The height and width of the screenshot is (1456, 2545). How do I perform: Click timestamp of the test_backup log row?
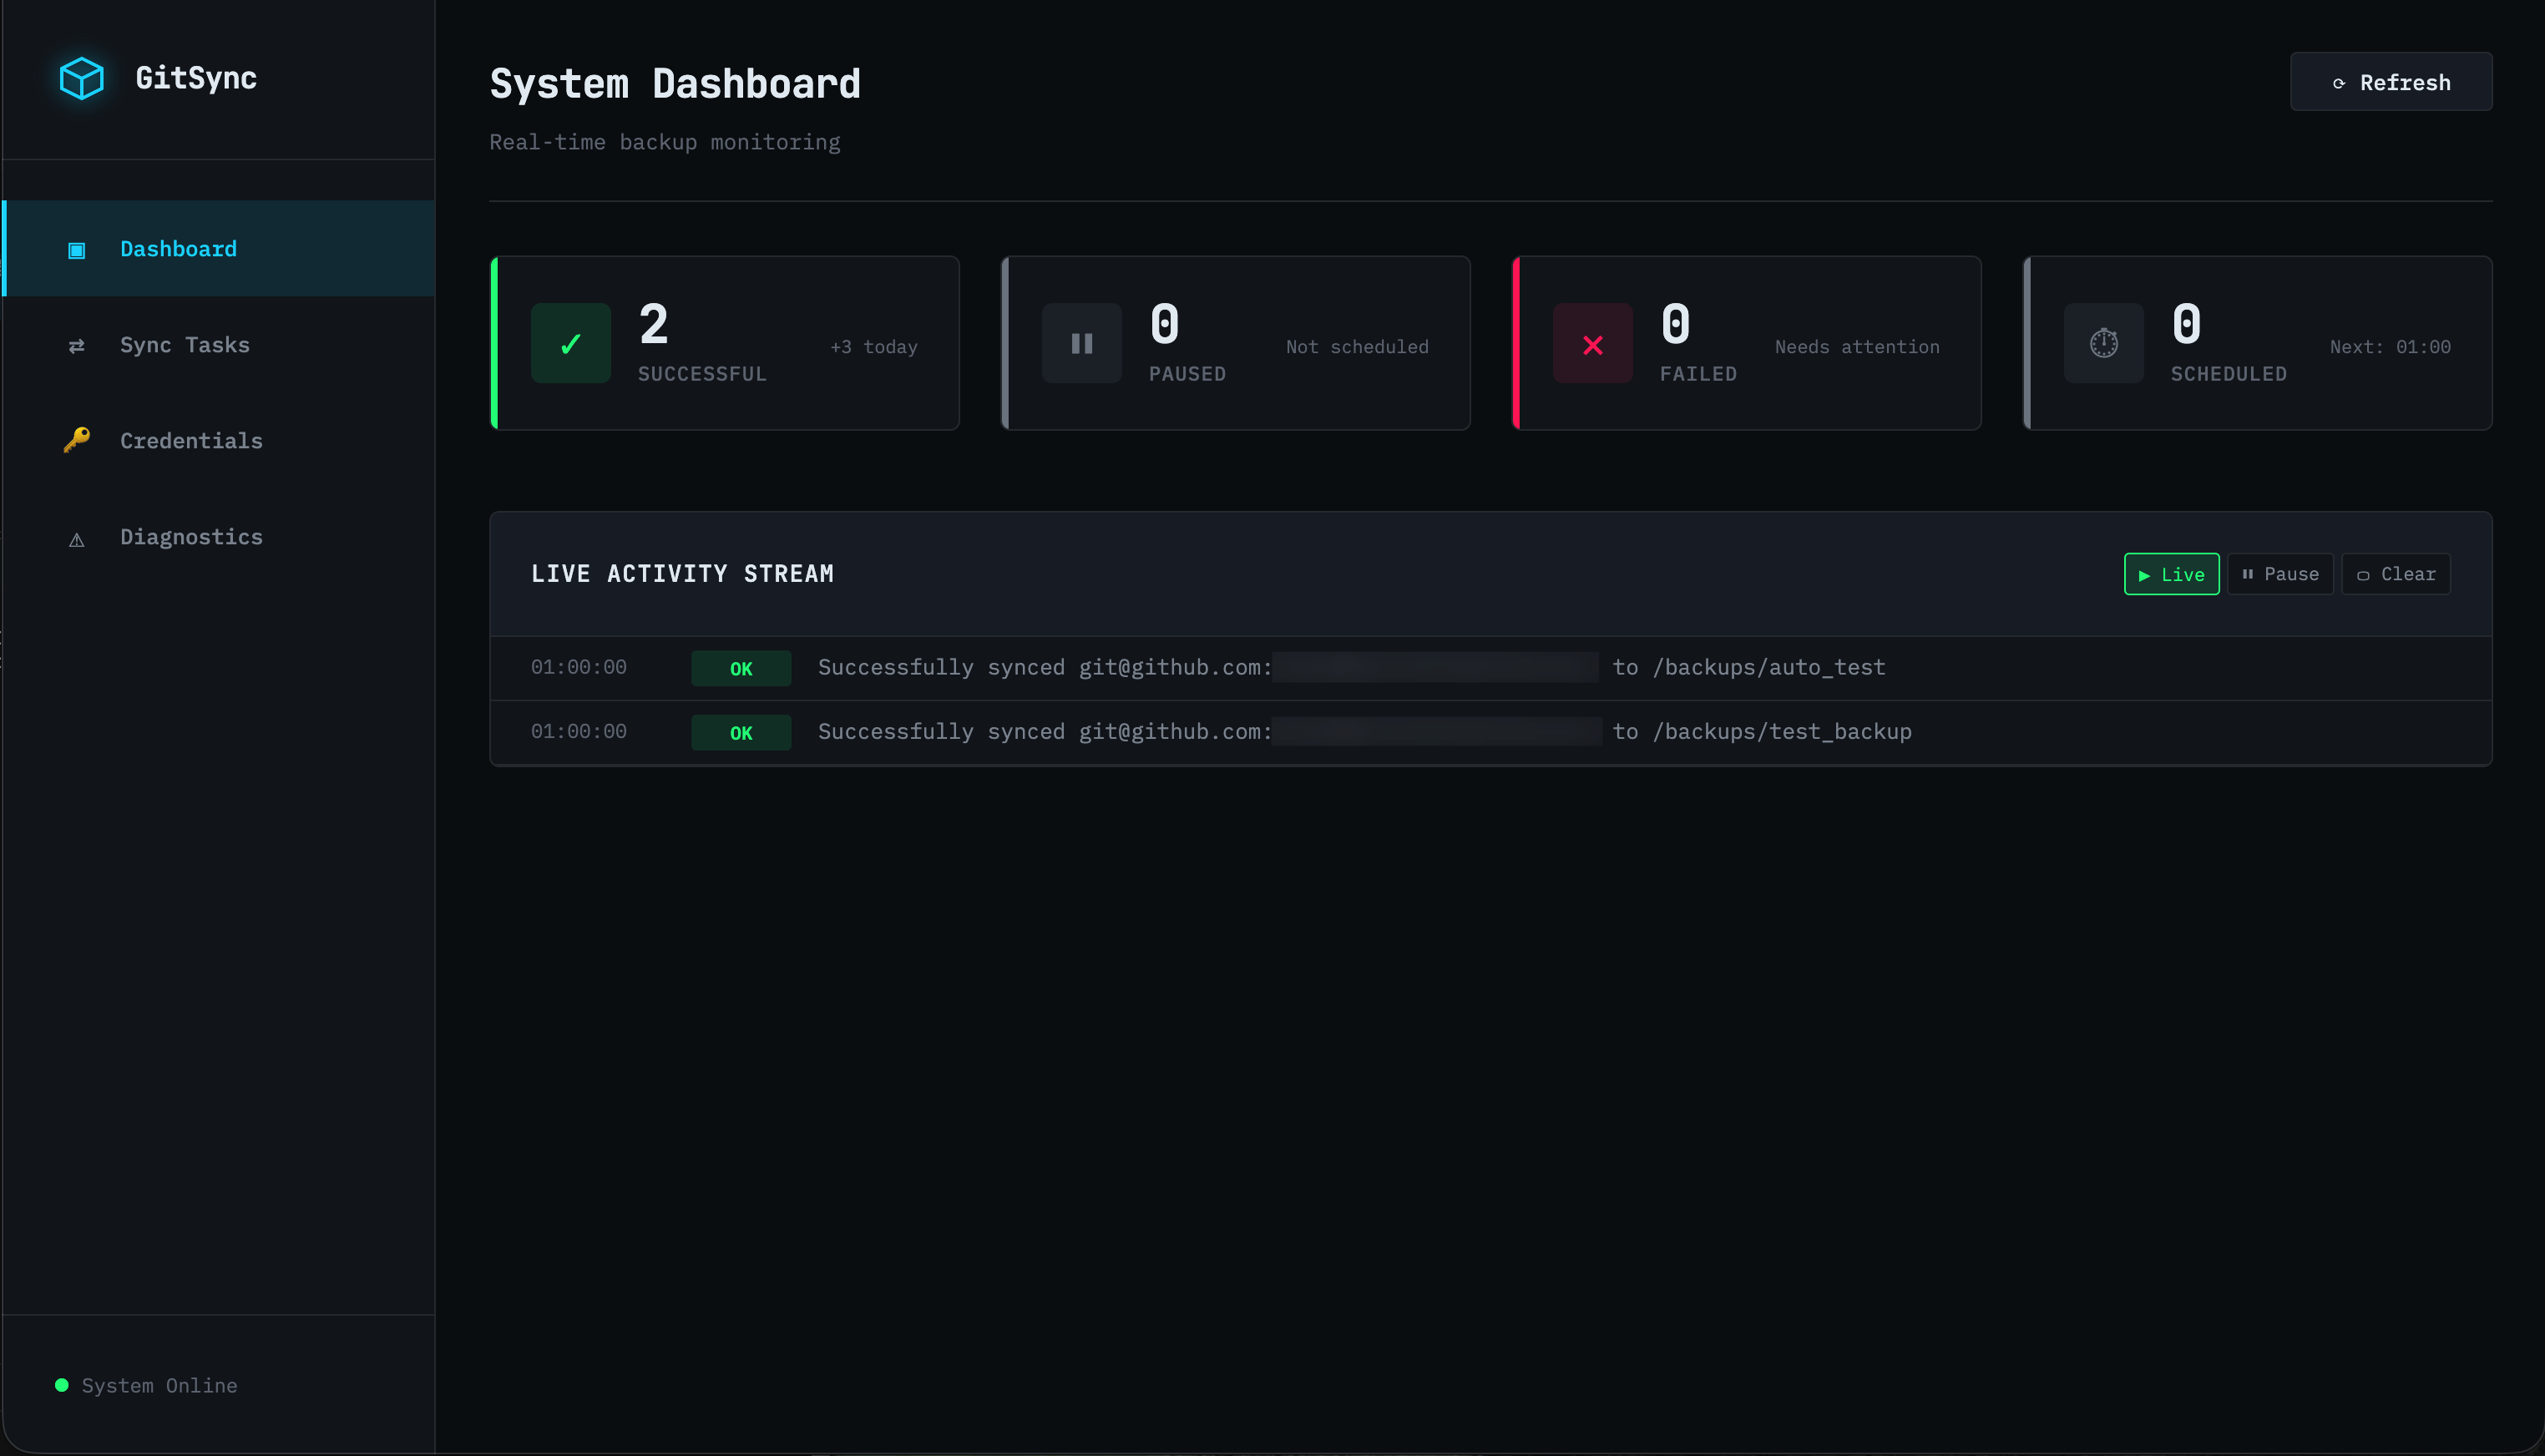point(579,731)
